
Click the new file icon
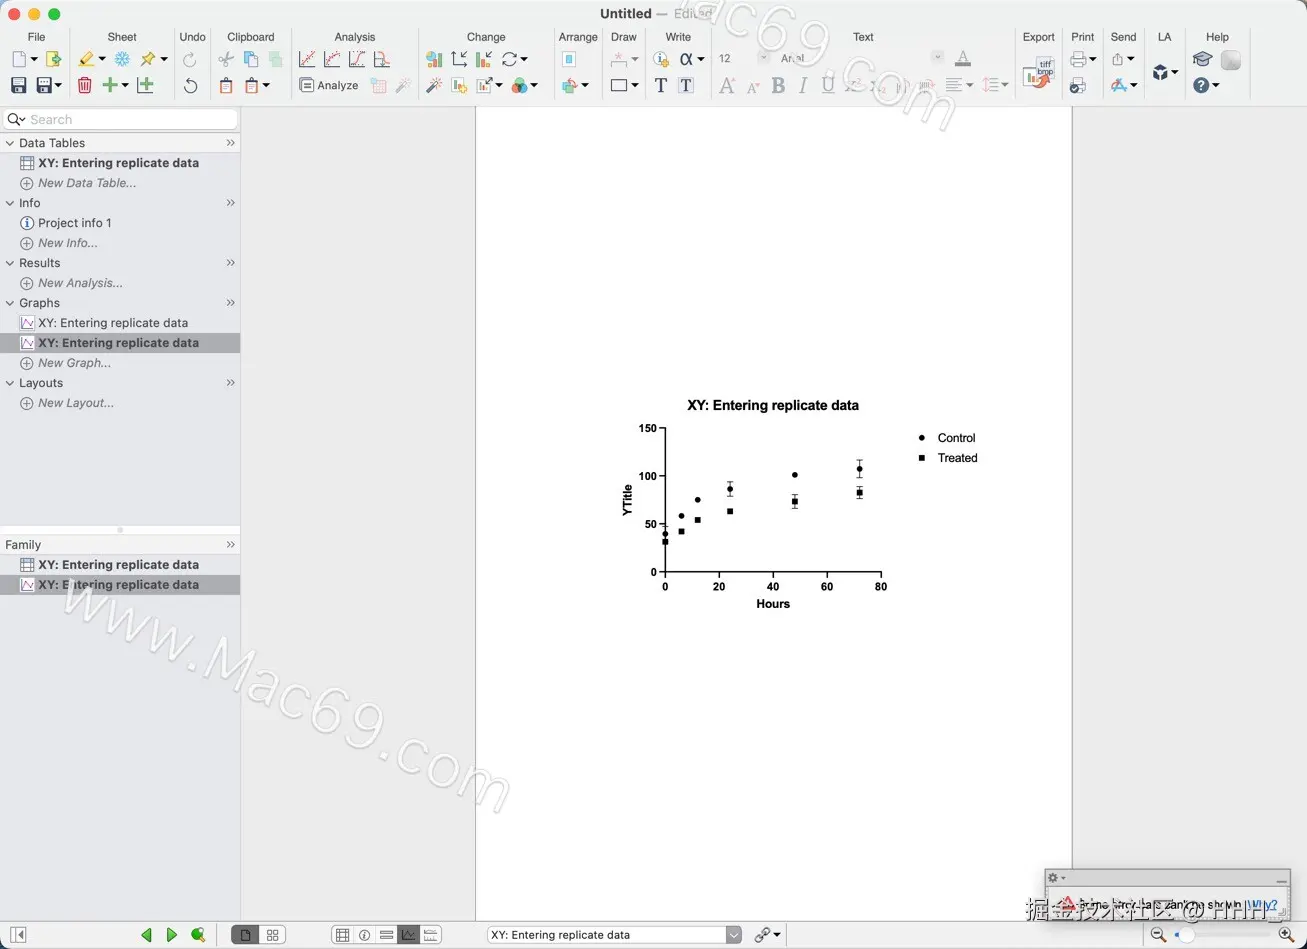pos(20,60)
